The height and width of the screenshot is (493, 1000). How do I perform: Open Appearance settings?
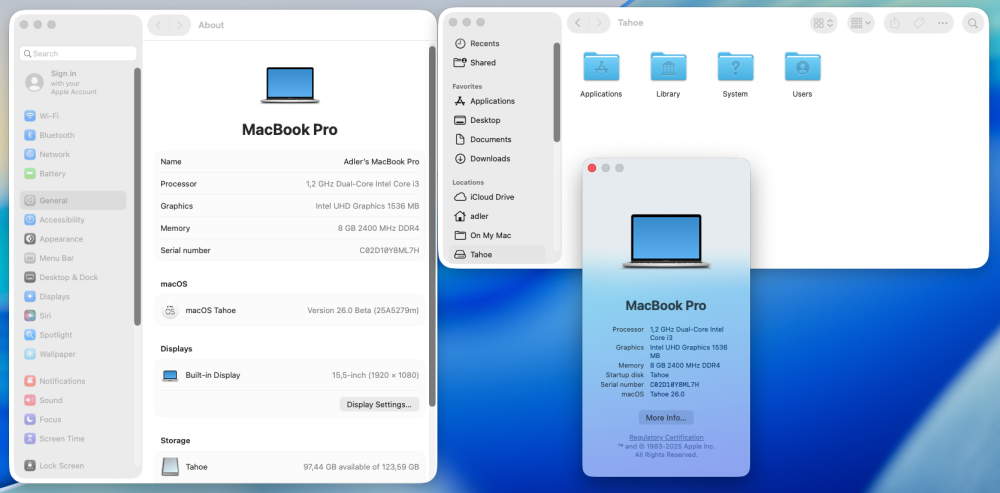click(x=73, y=239)
